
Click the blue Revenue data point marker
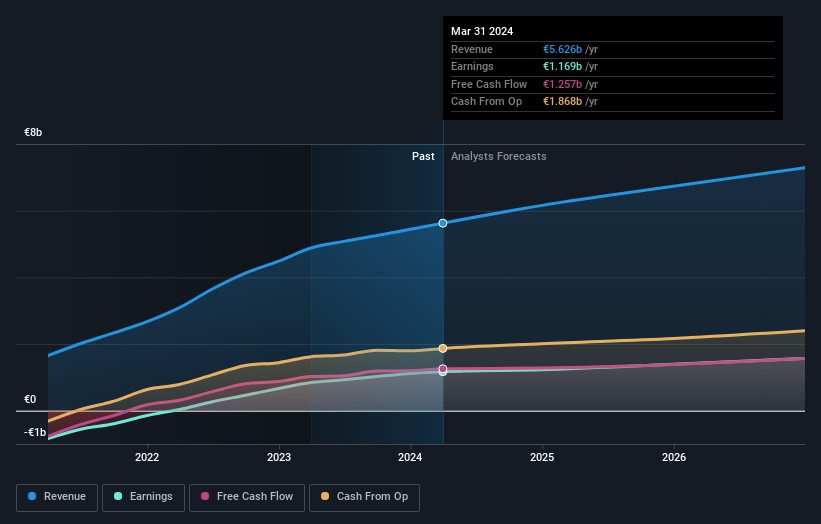(443, 224)
